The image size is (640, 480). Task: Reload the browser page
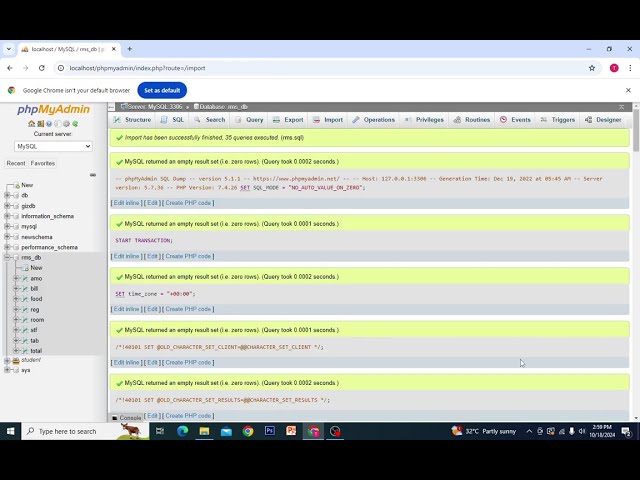(42, 68)
